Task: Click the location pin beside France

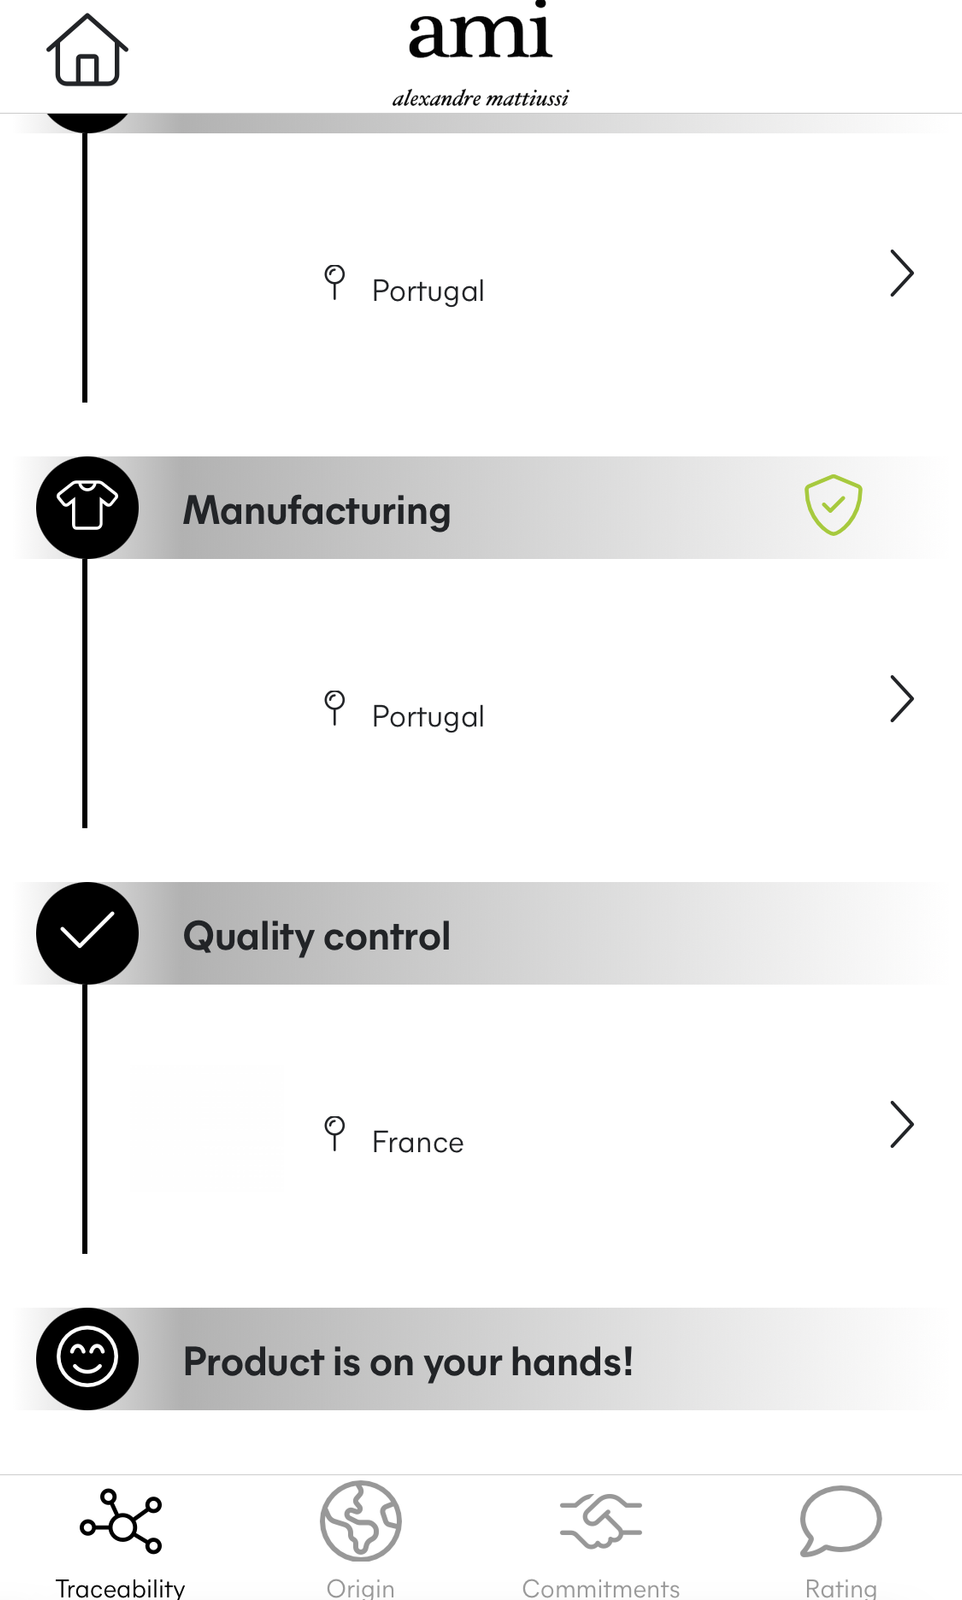Action: coord(335,1133)
